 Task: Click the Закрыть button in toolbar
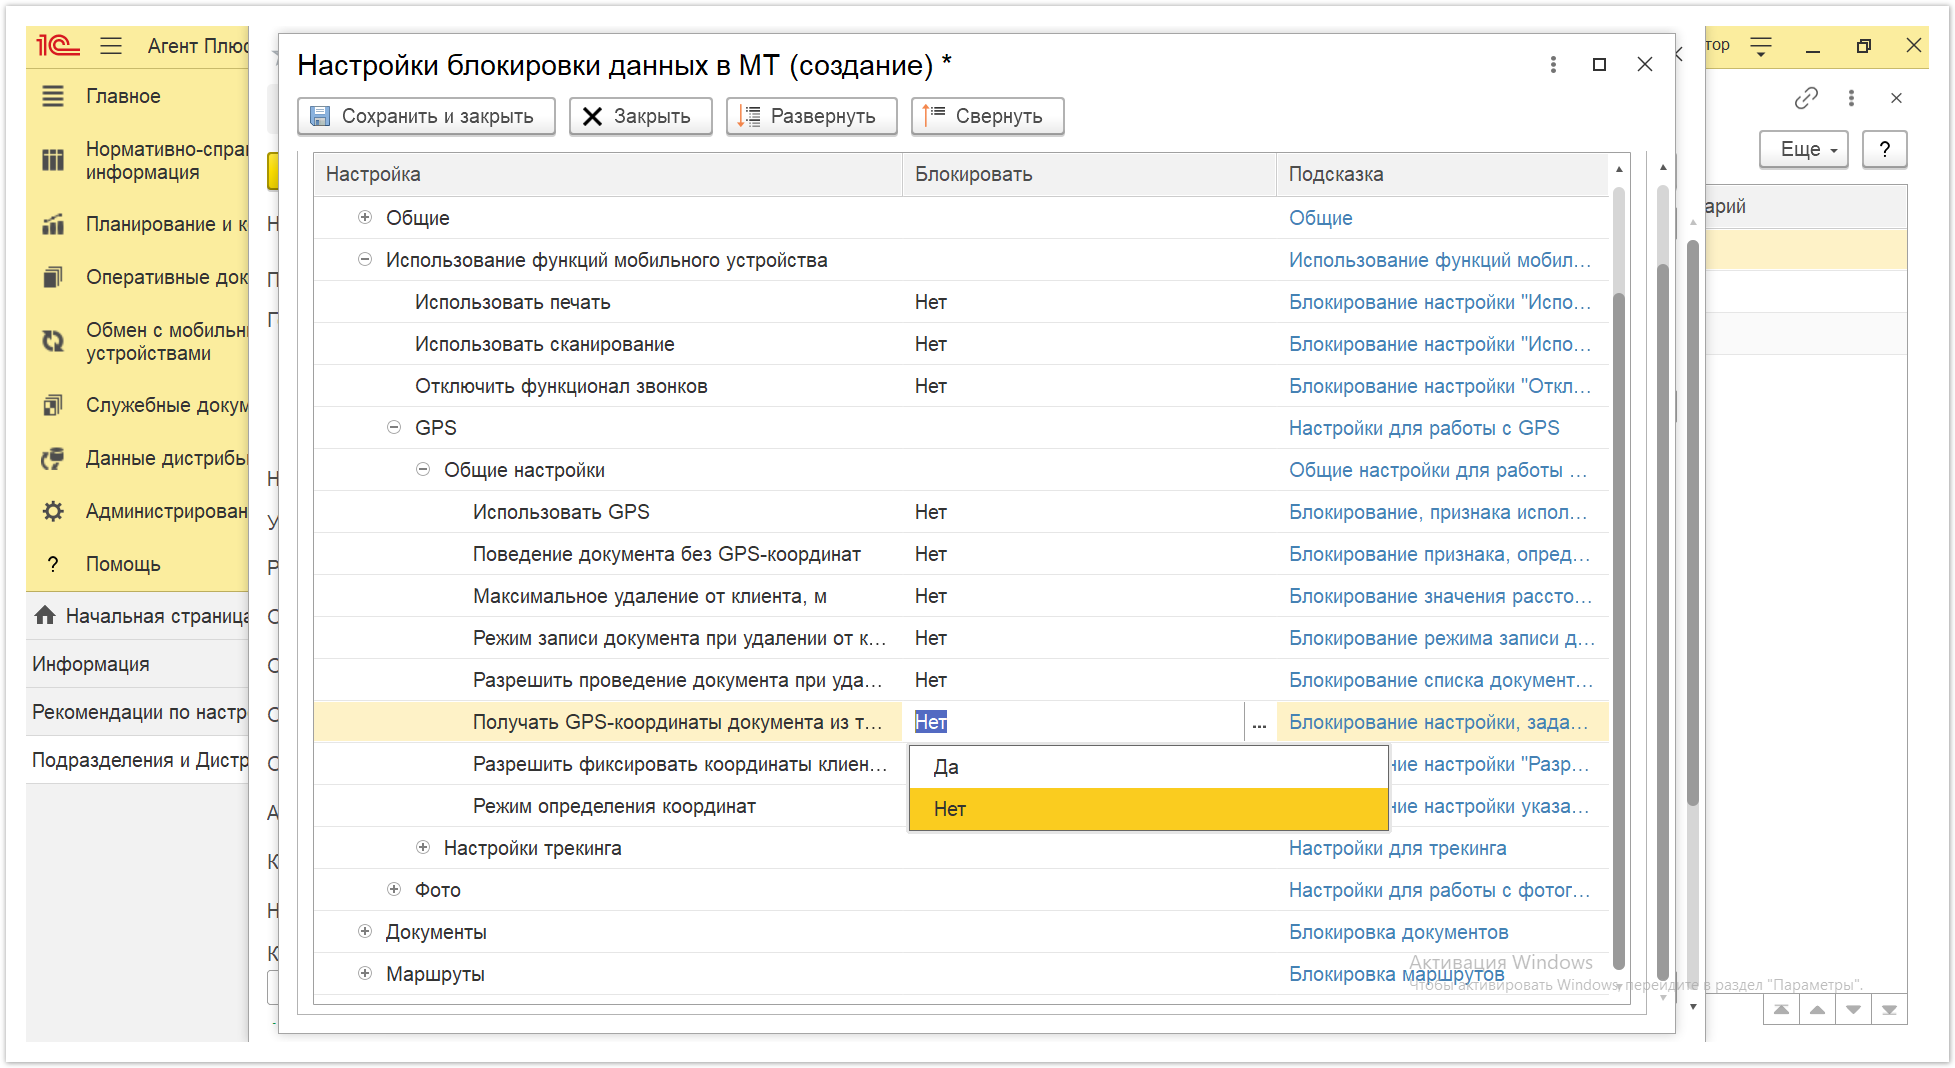[x=640, y=116]
